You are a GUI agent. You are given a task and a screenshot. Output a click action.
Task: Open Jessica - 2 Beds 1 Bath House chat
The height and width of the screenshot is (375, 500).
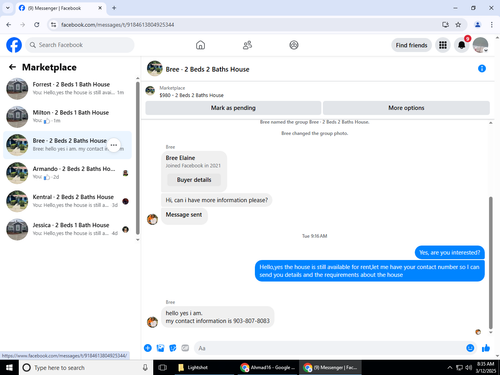point(68,229)
